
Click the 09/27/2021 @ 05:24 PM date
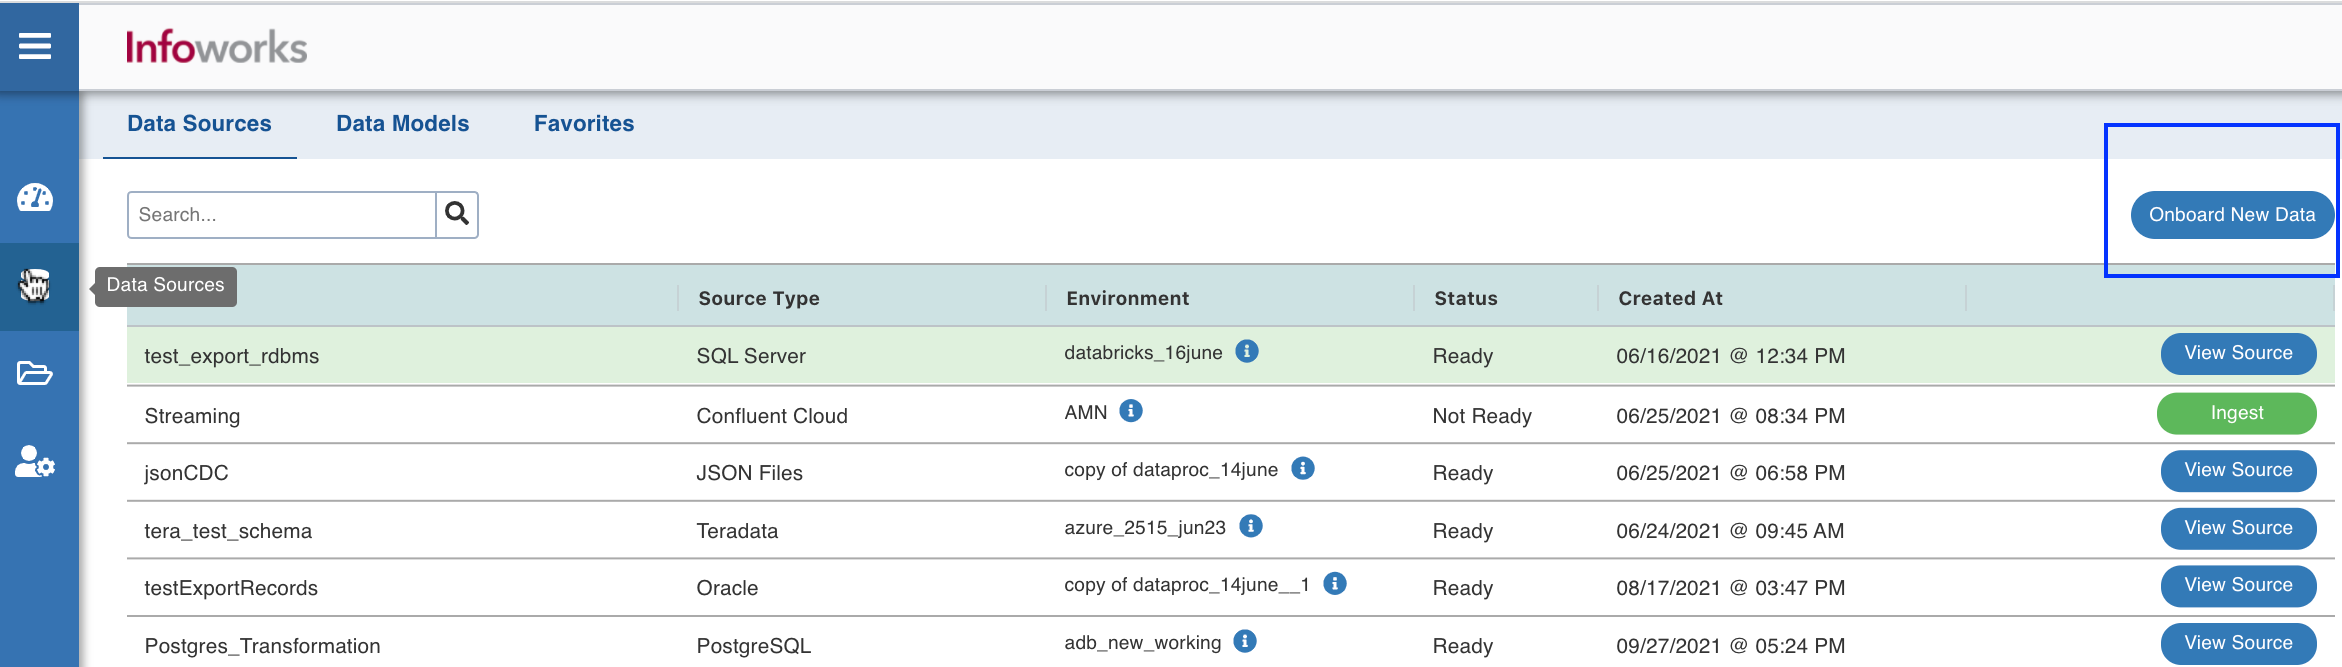(x=1731, y=646)
